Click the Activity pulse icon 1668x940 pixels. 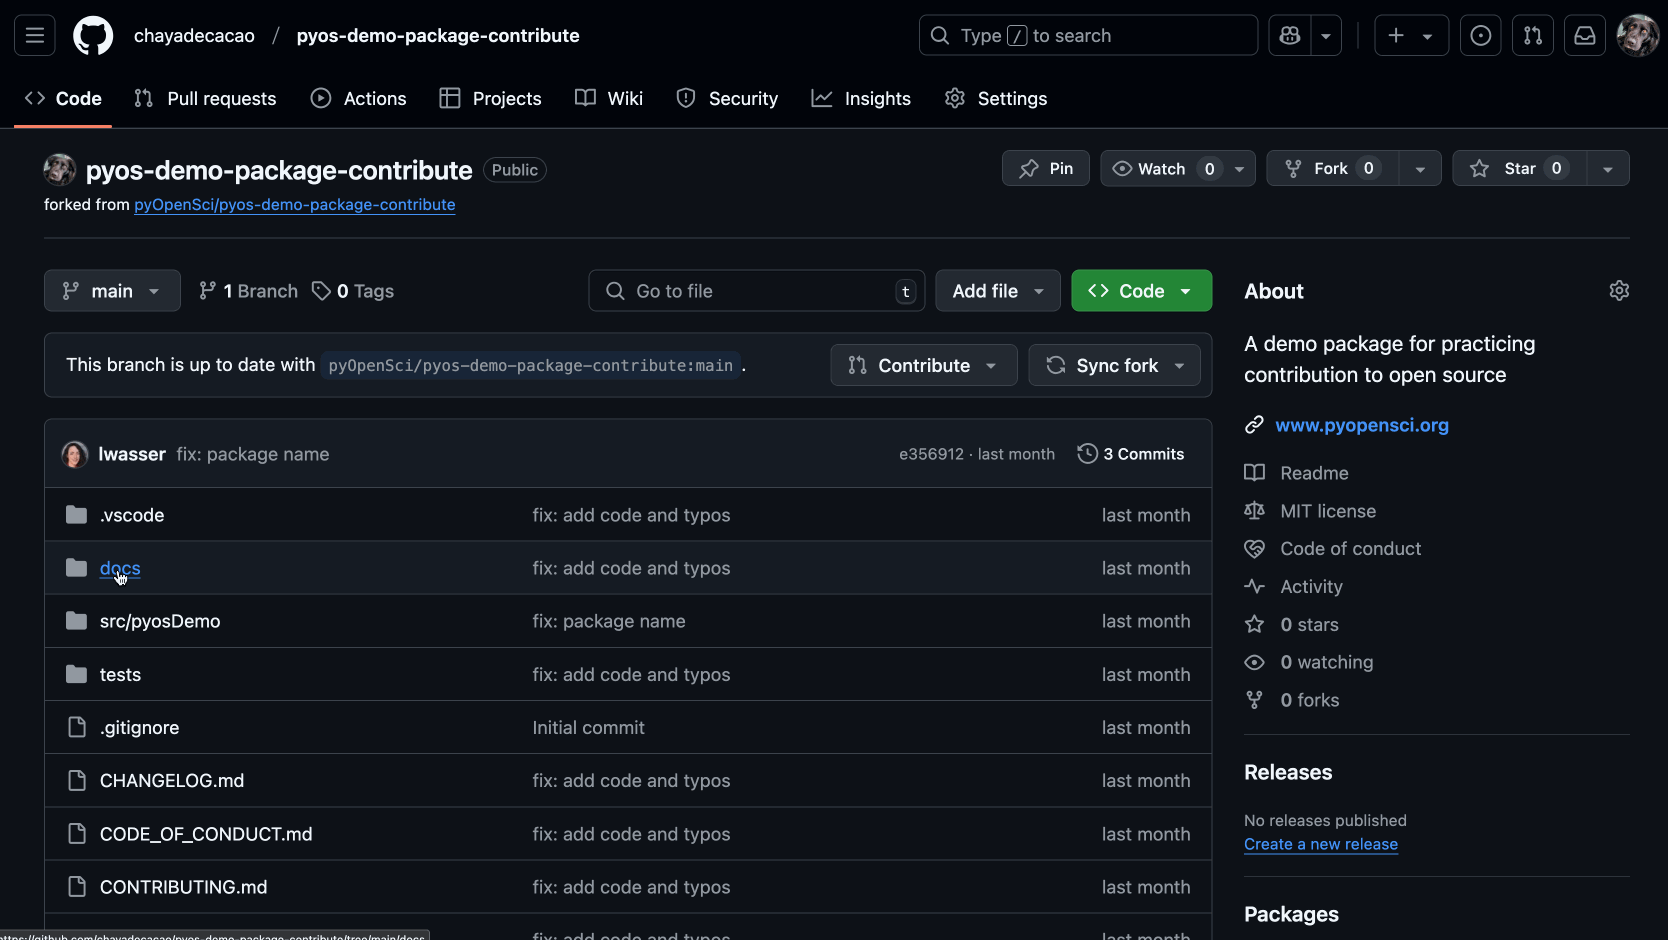point(1254,587)
